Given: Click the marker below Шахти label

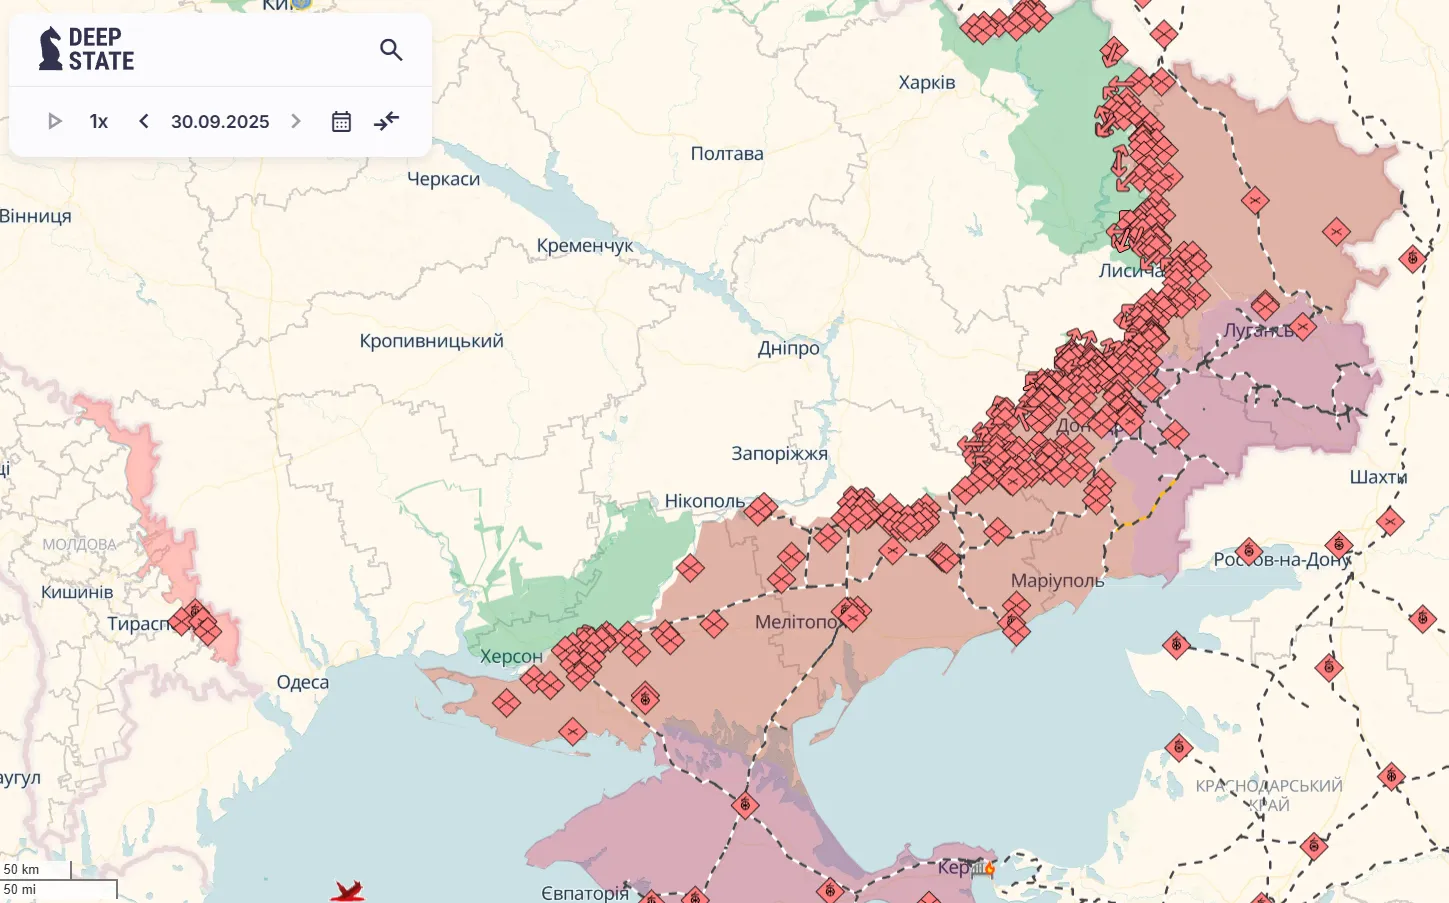Looking at the screenshot, I should pyautogui.click(x=1389, y=521).
